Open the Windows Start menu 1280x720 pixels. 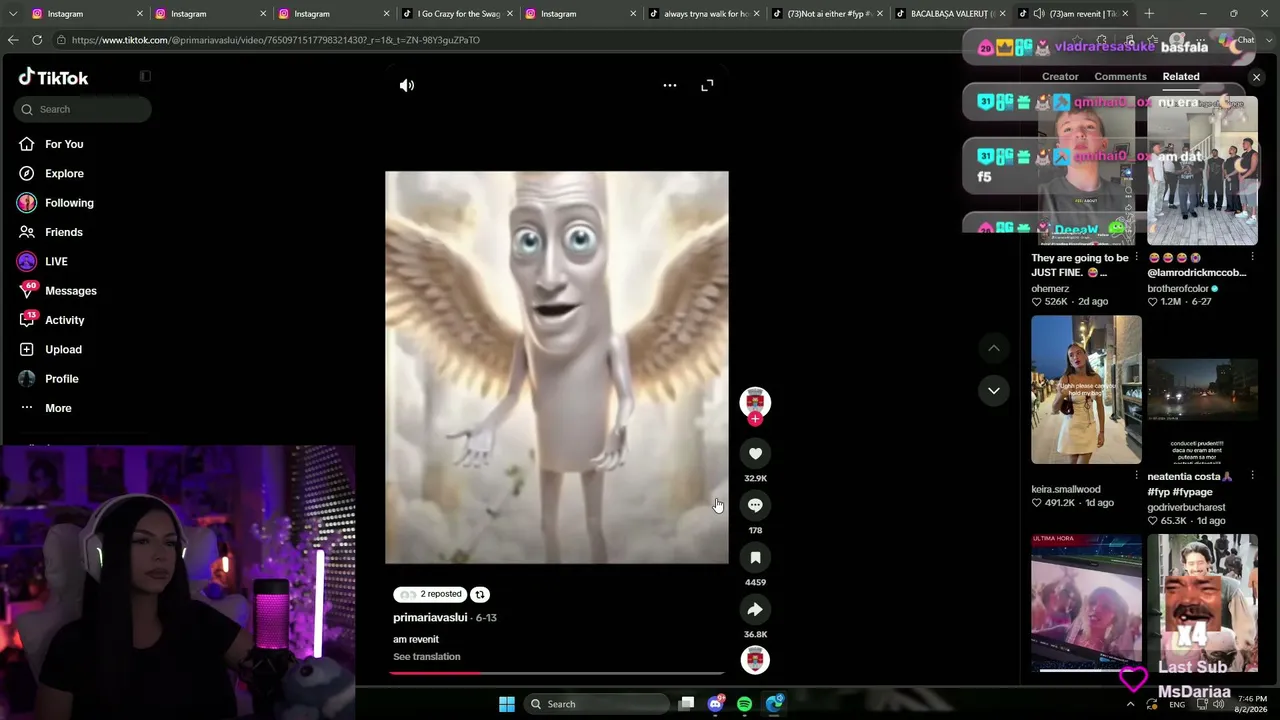(x=507, y=704)
